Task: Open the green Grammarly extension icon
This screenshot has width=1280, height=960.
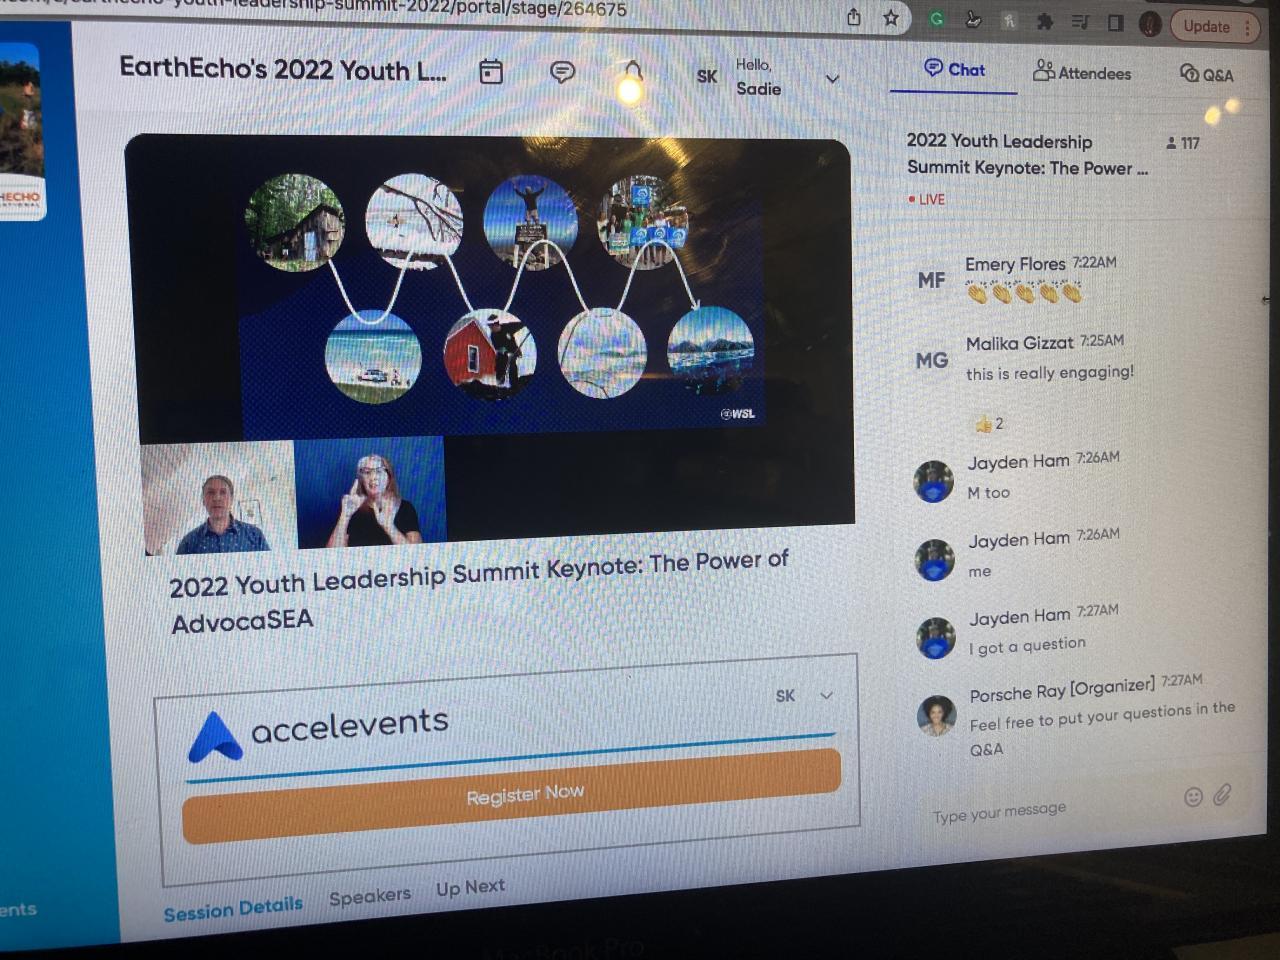Action: (x=936, y=19)
